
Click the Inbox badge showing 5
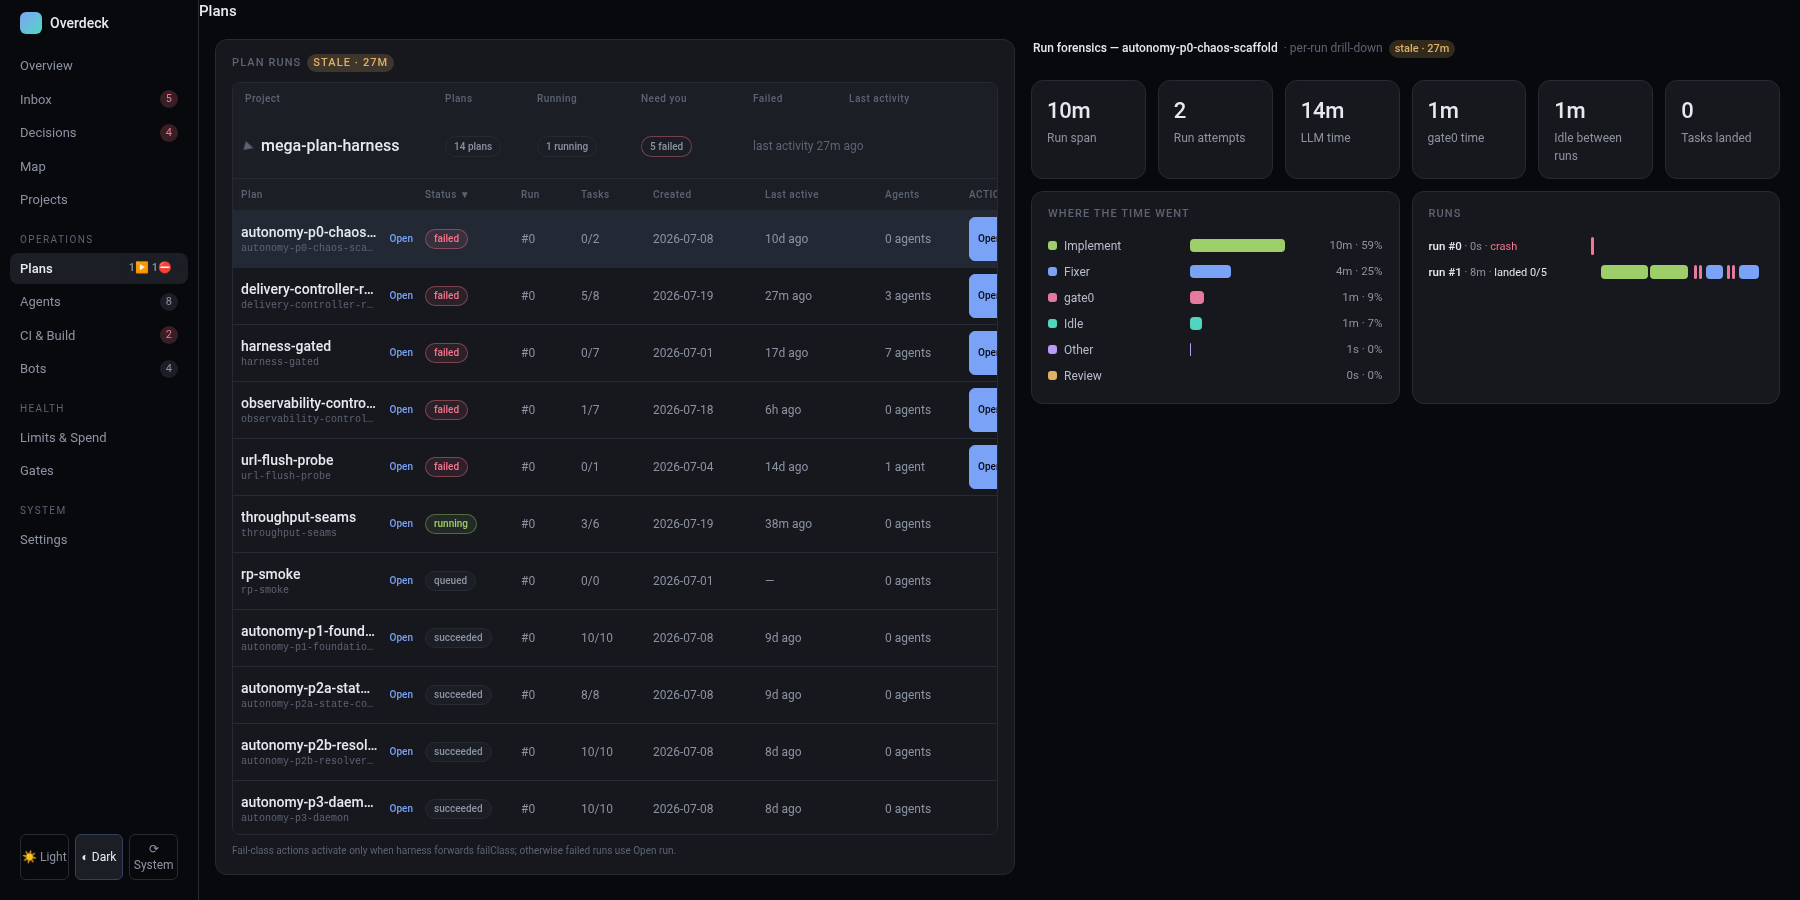[169, 99]
